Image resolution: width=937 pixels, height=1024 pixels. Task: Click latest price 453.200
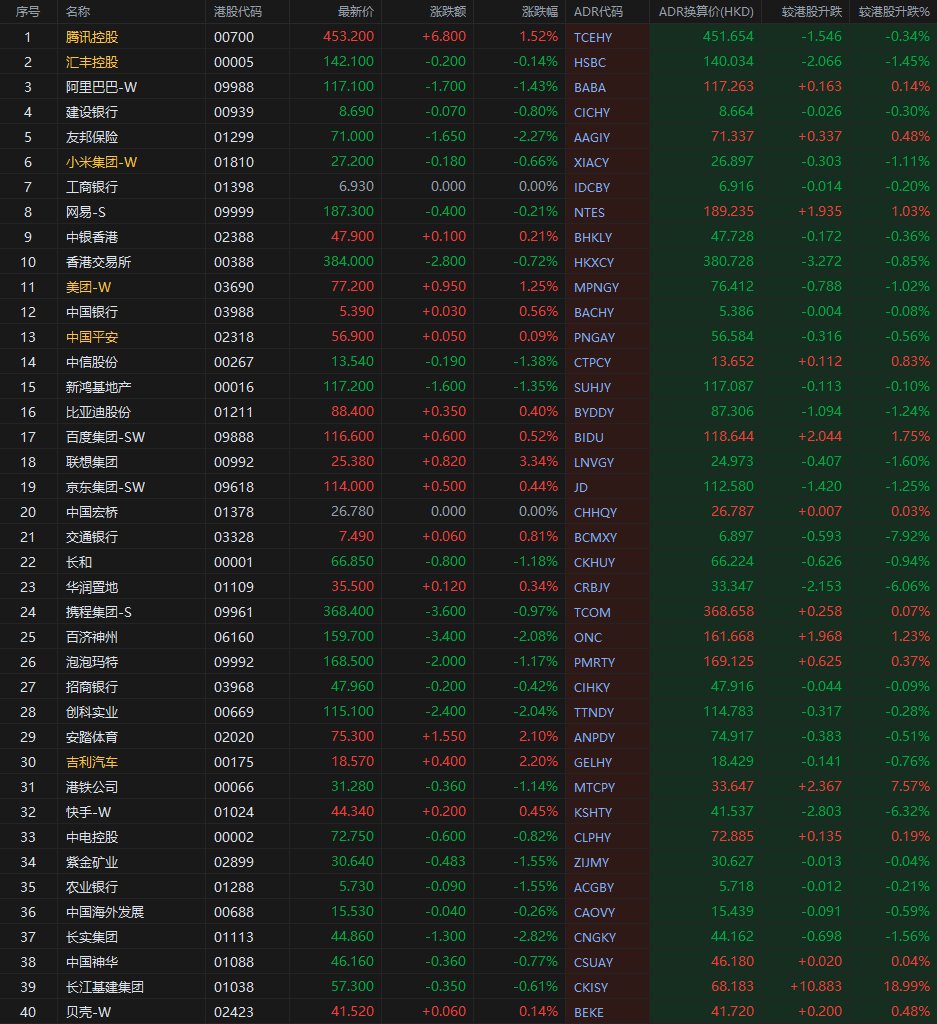pyautogui.click(x=349, y=36)
